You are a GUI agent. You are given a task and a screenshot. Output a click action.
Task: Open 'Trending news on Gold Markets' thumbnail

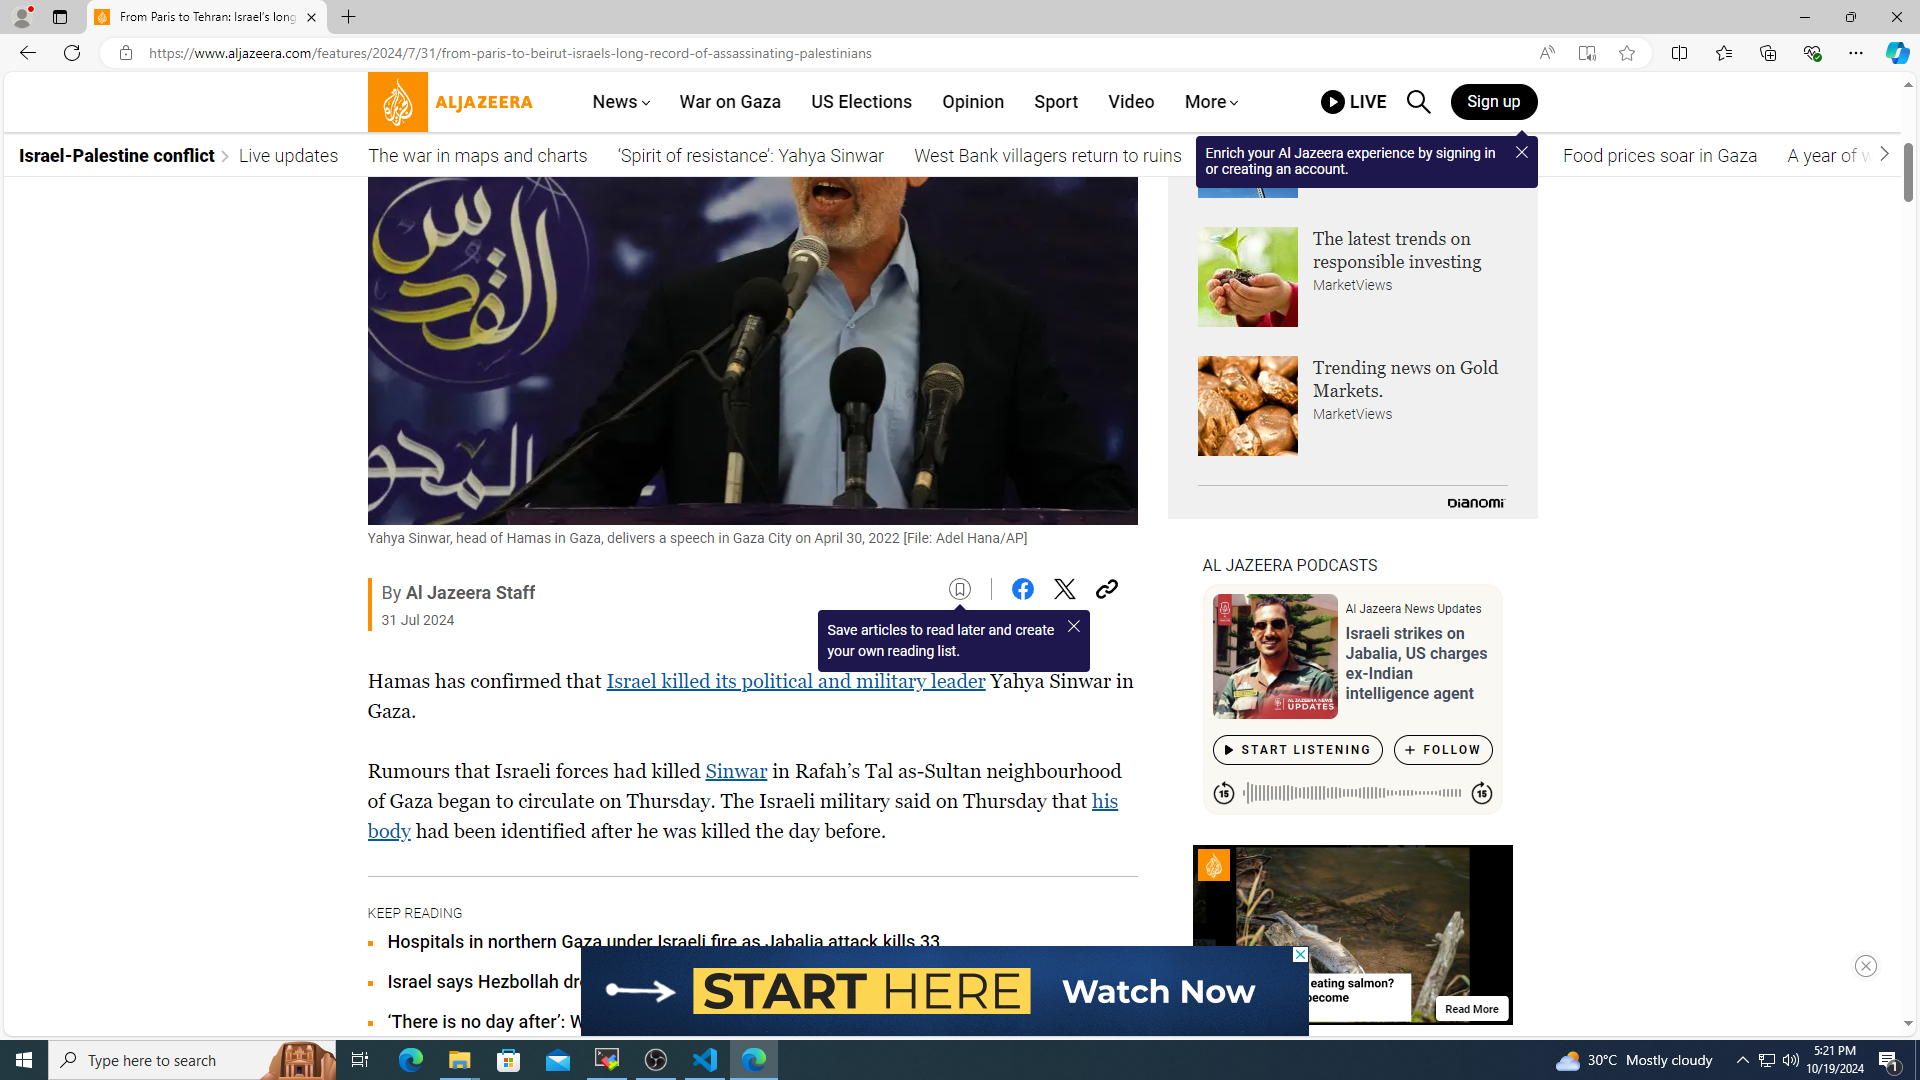tap(1248, 406)
